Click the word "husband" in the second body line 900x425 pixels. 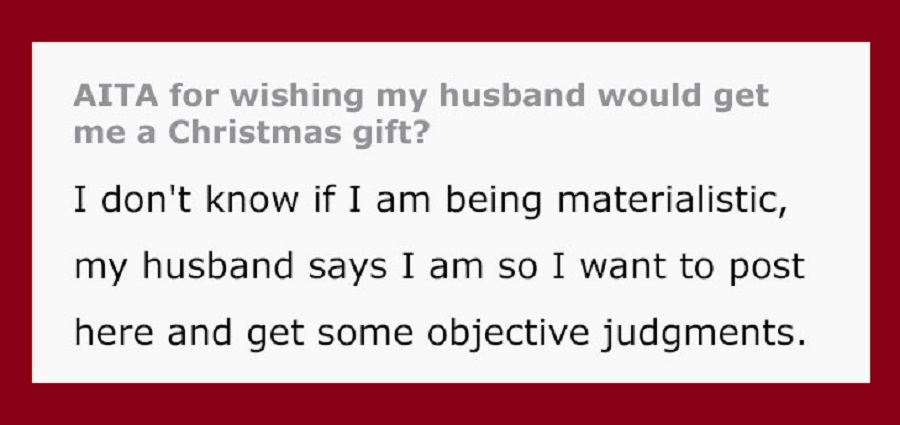(x=218, y=266)
